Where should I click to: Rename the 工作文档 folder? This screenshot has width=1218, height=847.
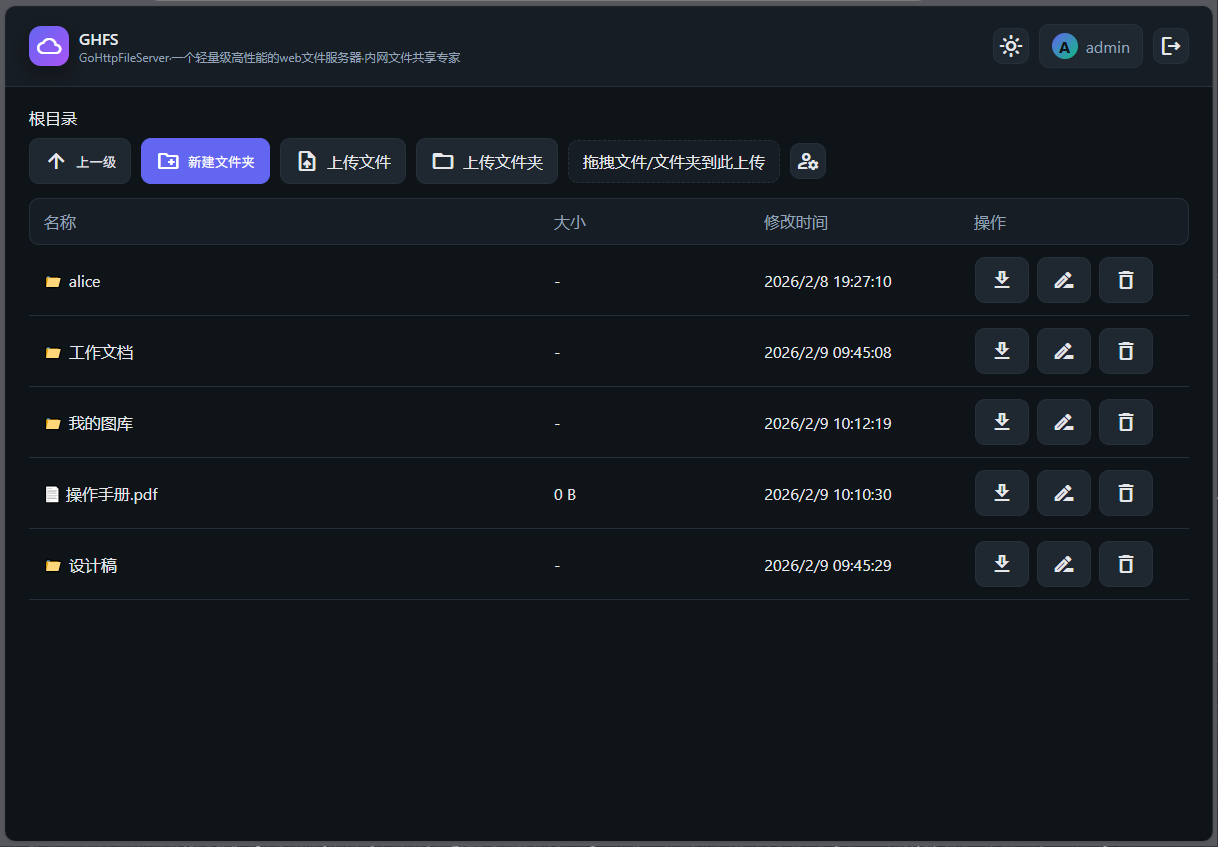tap(1063, 351)
